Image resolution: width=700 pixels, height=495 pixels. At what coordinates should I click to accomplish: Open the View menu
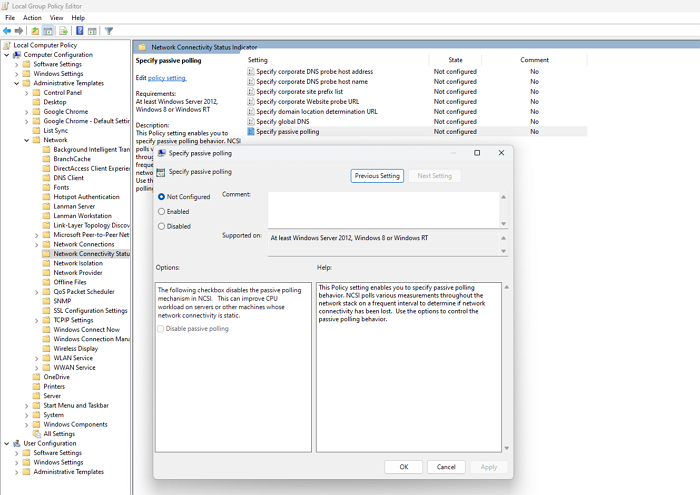(56, 18)
